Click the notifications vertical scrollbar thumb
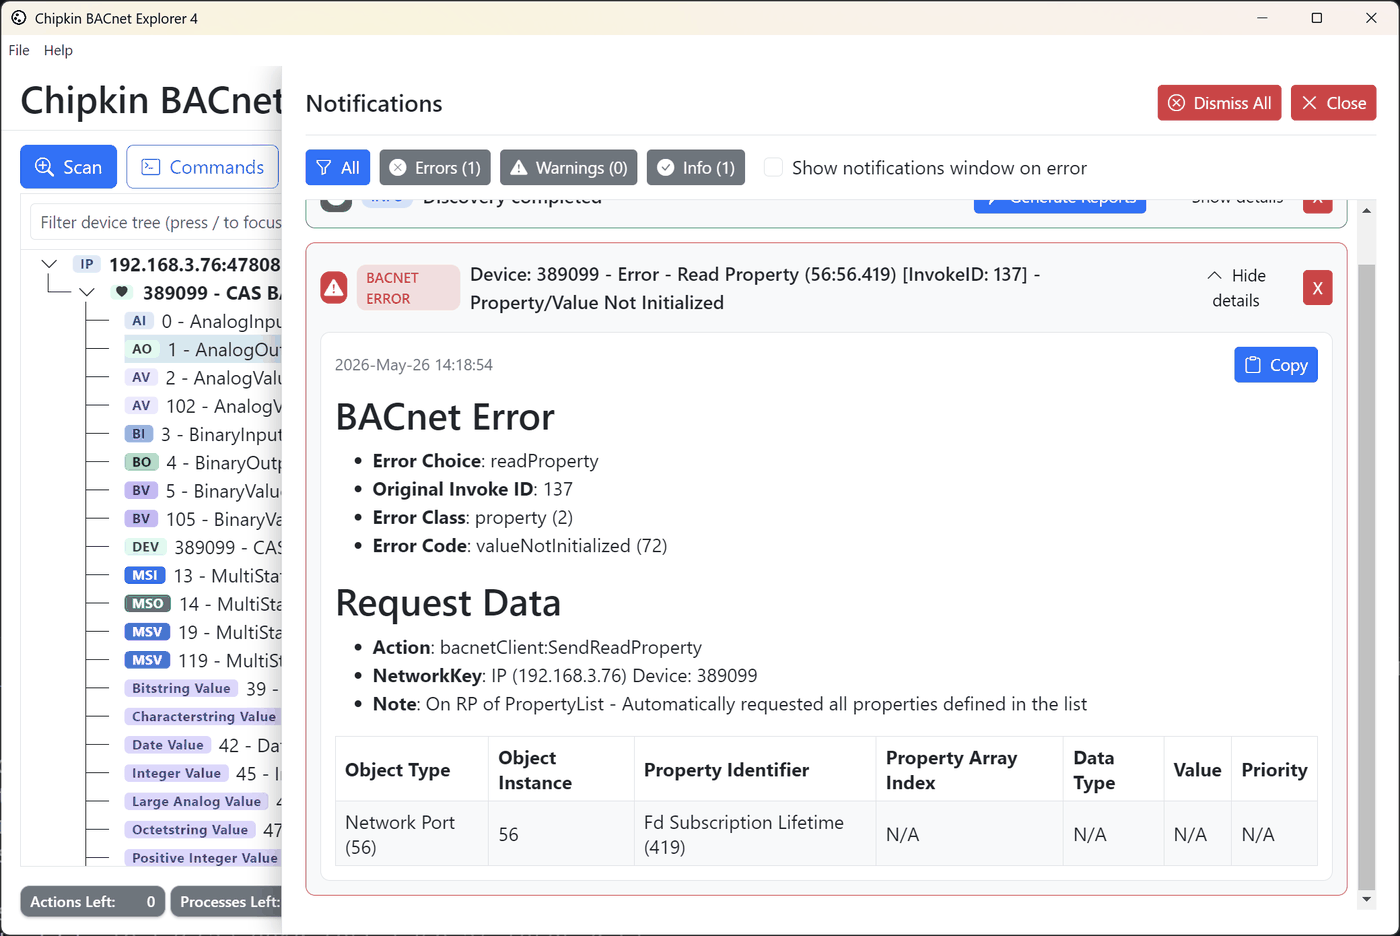1400x936 pixels. click(x=1366, y=575)
